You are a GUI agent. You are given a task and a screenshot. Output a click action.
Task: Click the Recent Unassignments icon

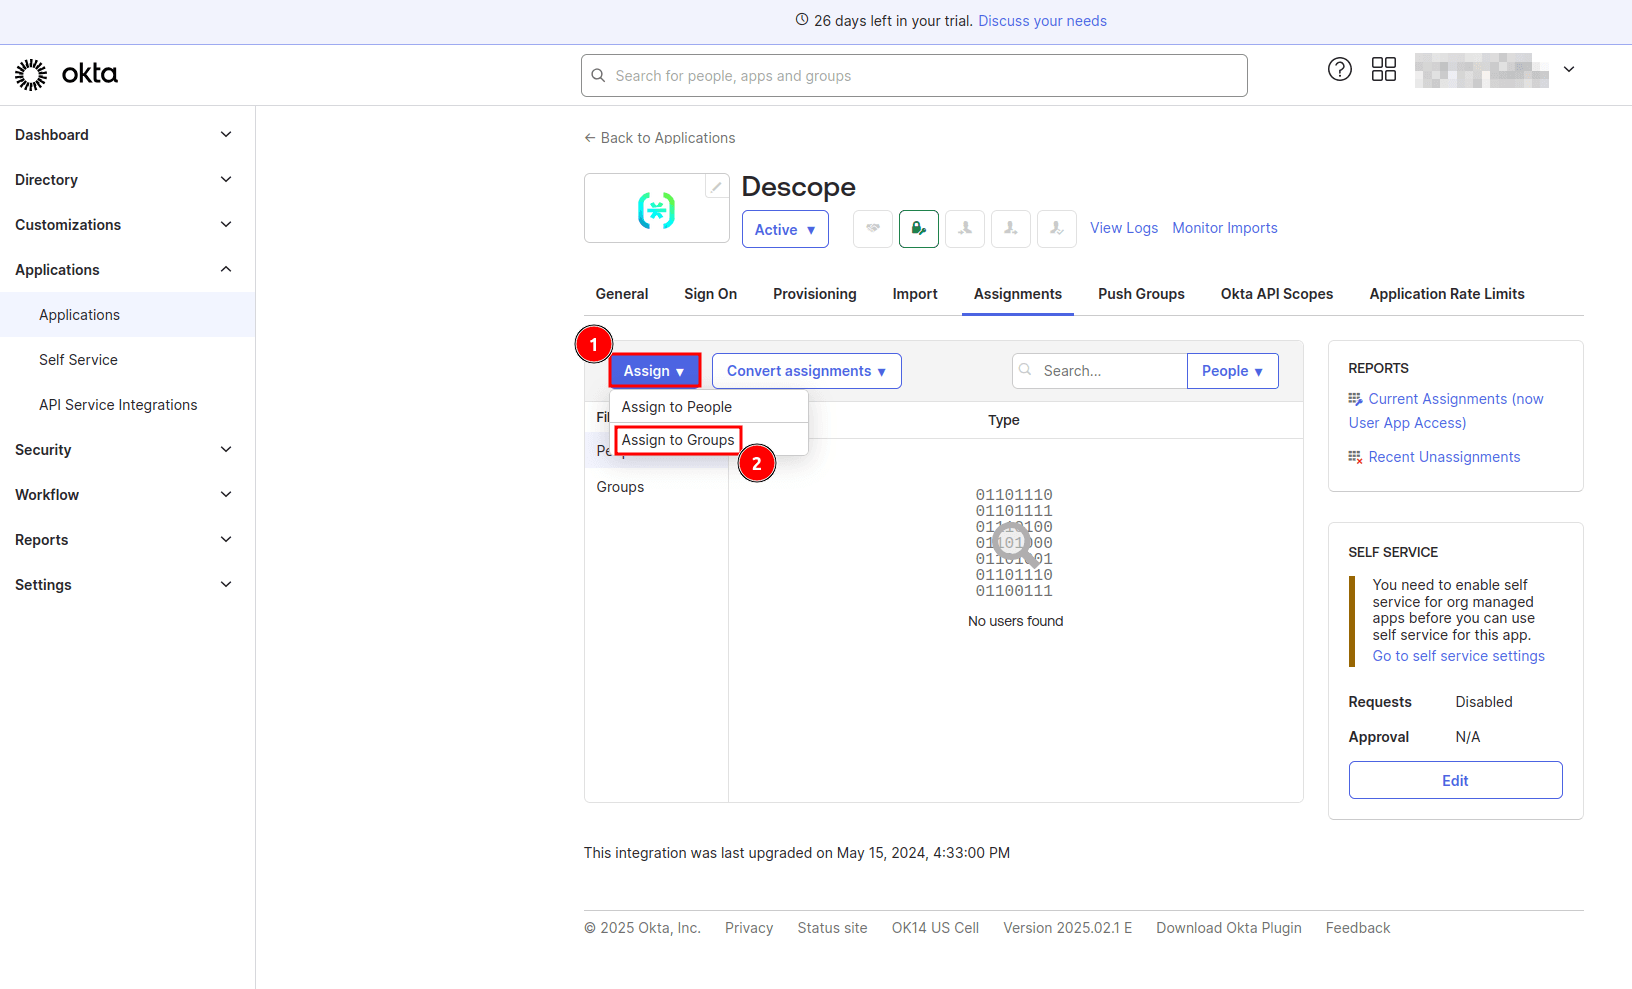[1356, 457]
